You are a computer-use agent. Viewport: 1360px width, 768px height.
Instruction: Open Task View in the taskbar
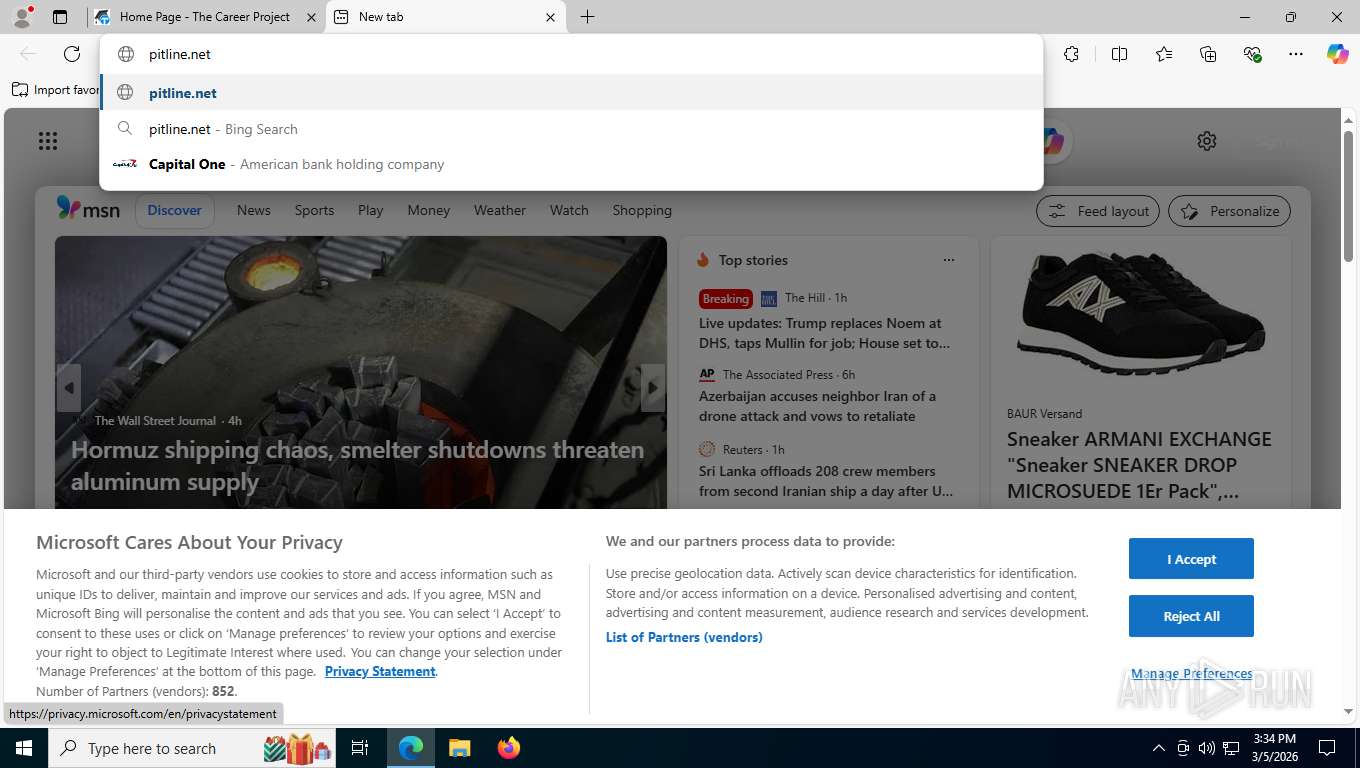tap(360, 748)
